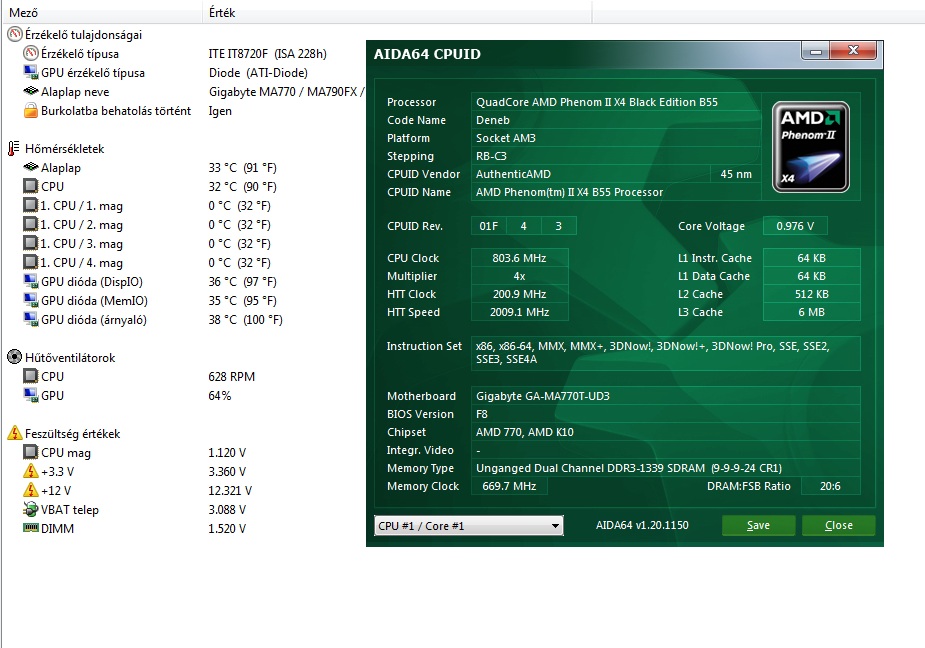Click the monitor icon beside GPU dióda (árnyaló)

[30, 319]
